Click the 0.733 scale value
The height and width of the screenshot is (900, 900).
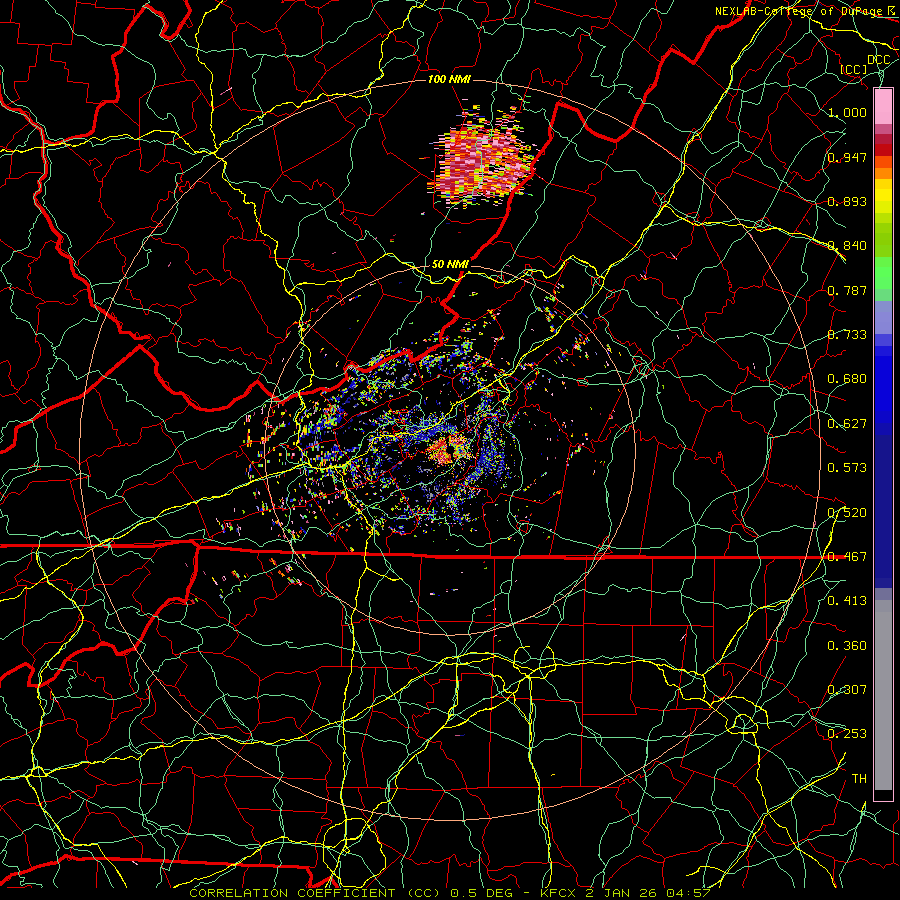coord(847,335)
